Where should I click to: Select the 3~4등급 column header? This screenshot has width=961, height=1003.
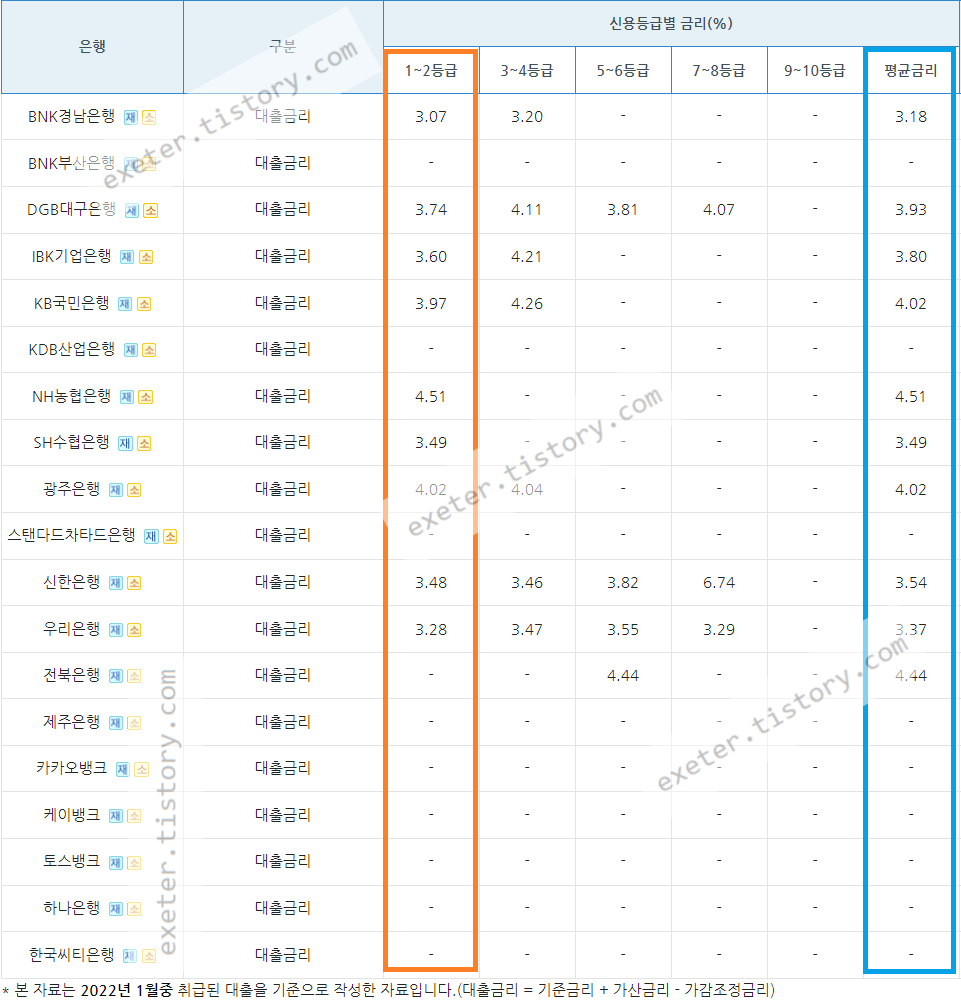pyautogui.click(x=527, y=71)
